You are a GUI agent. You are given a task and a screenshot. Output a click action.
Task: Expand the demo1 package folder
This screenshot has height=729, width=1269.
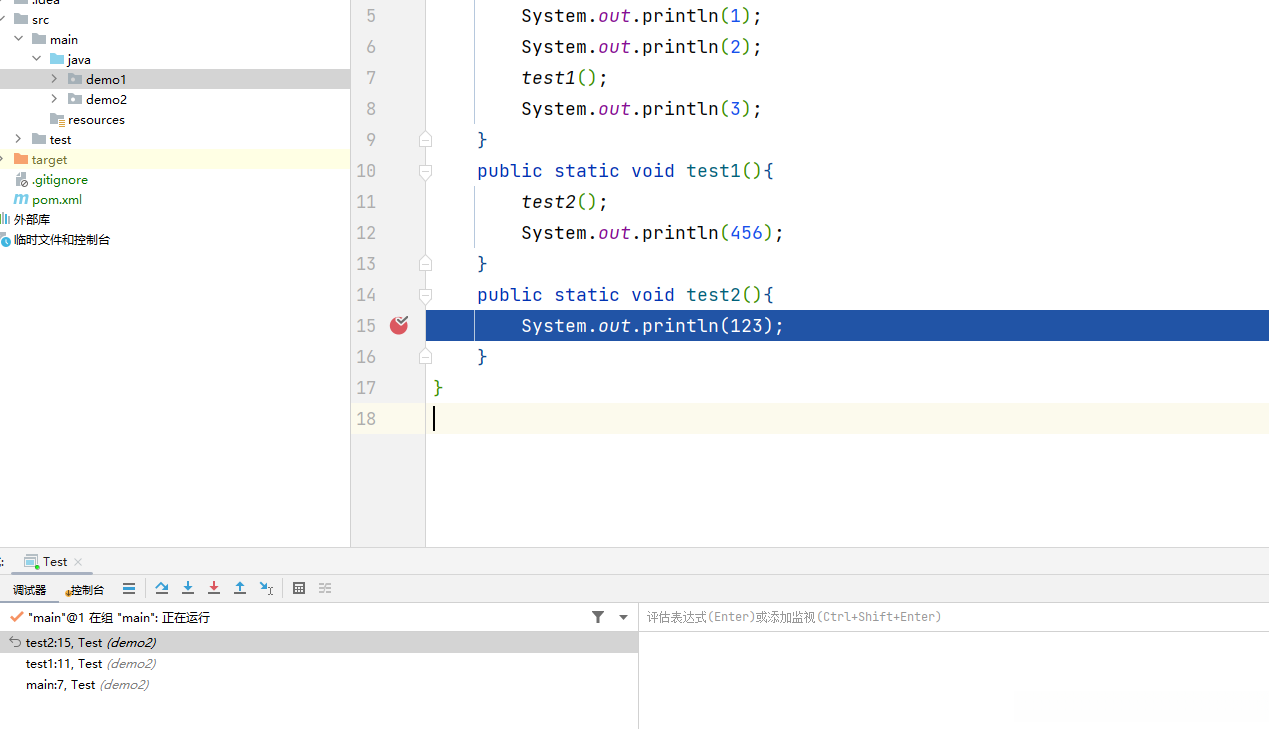(54, 79)
